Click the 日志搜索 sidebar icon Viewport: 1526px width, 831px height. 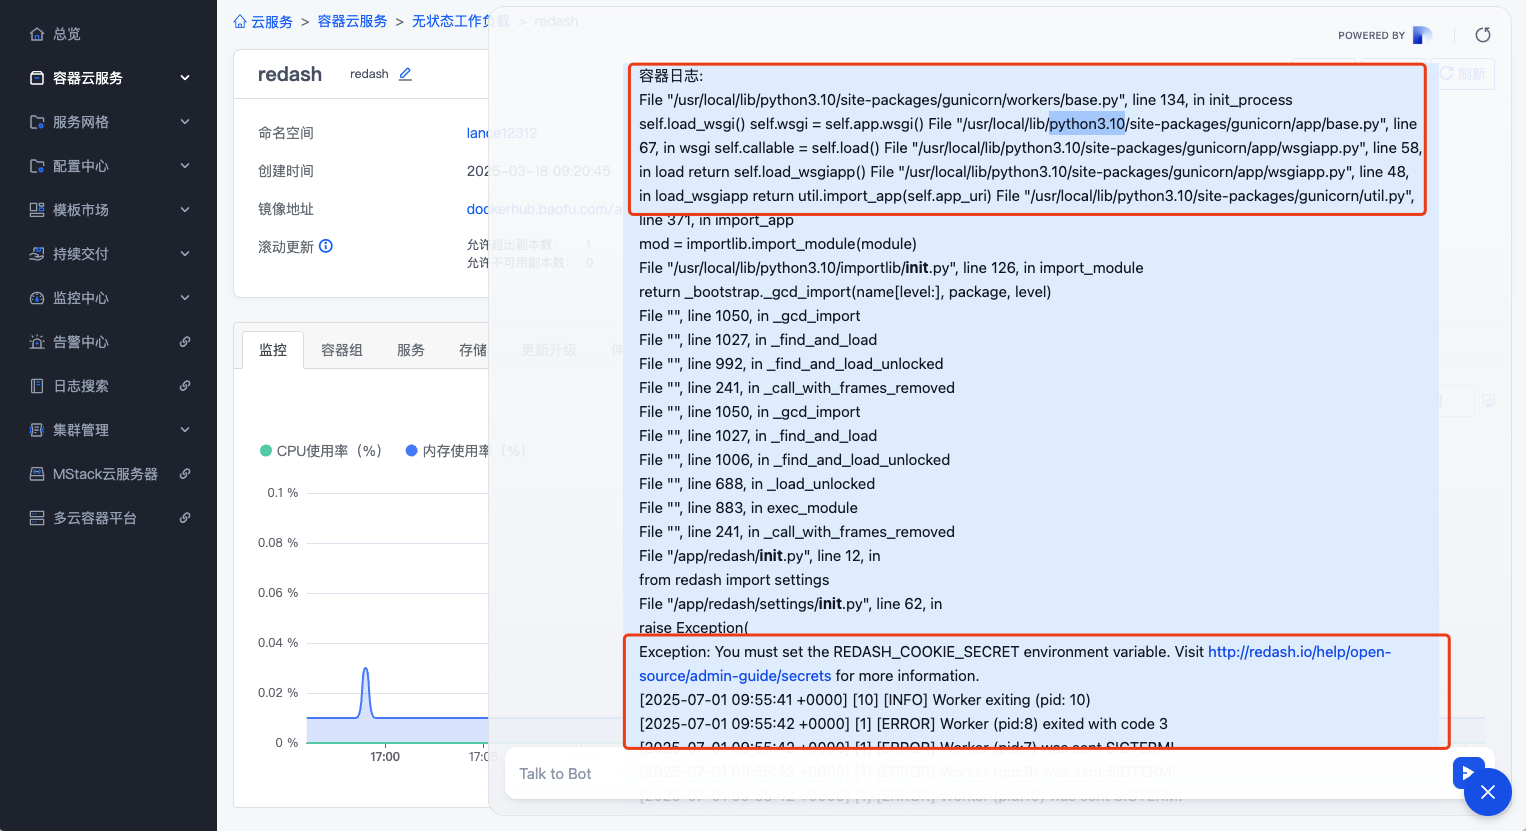point(37,386)
